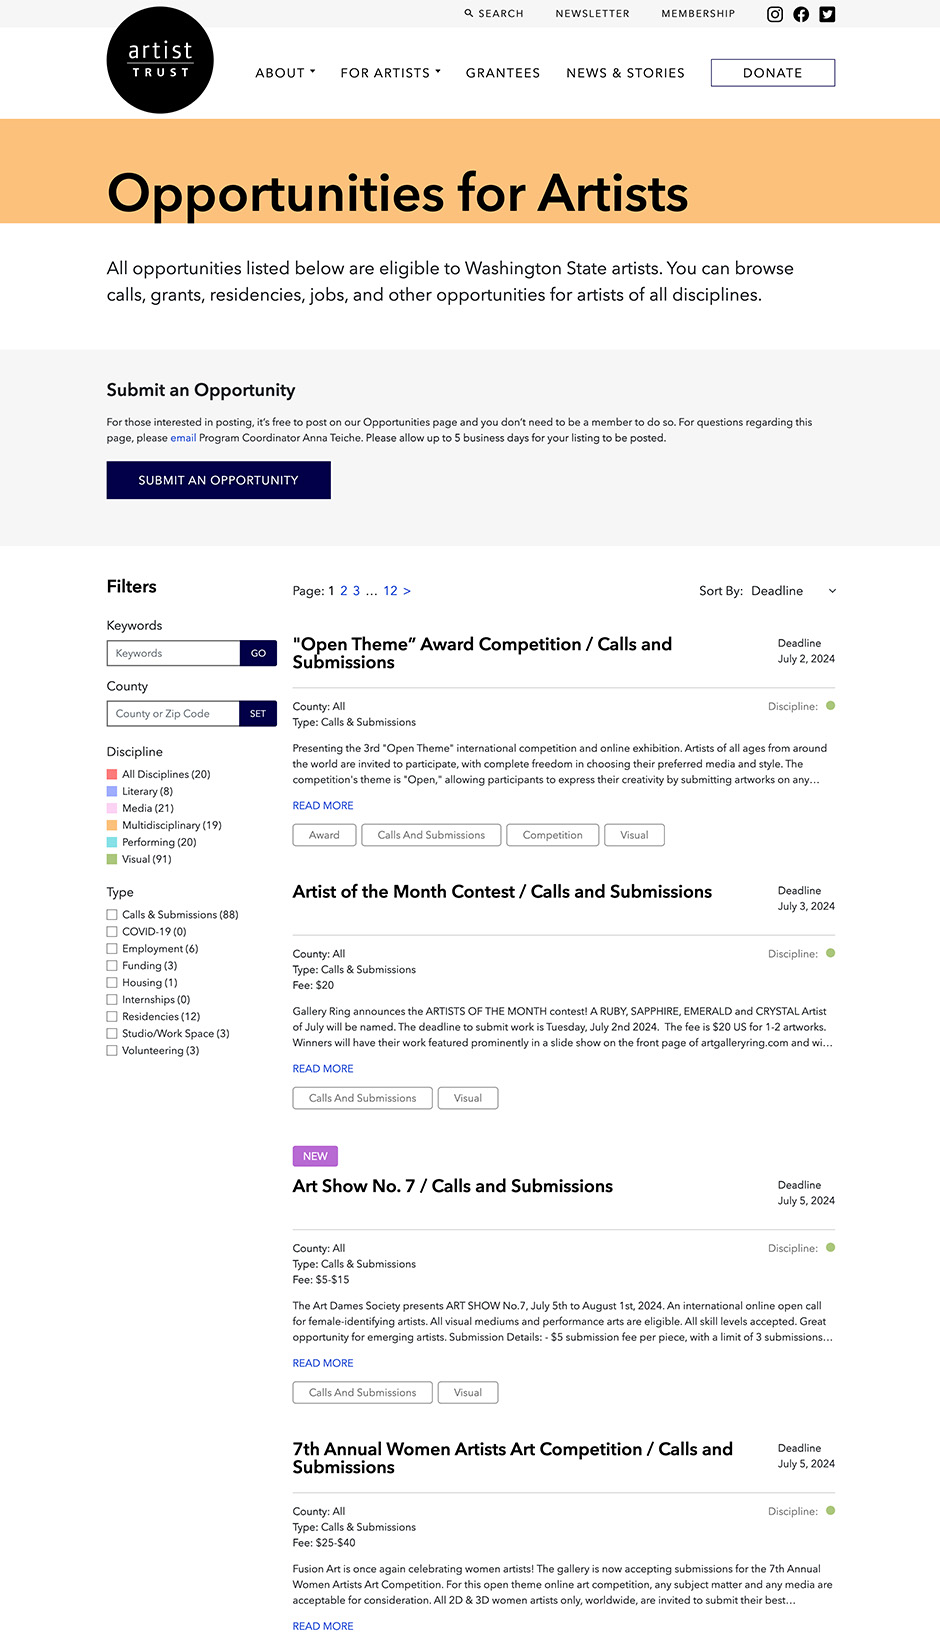The width and height of the screenshot is (940, 1632).
Task: Select the orange Multidisciplinary color swatch
Action: pyautogui.click(x=112, y=825)
